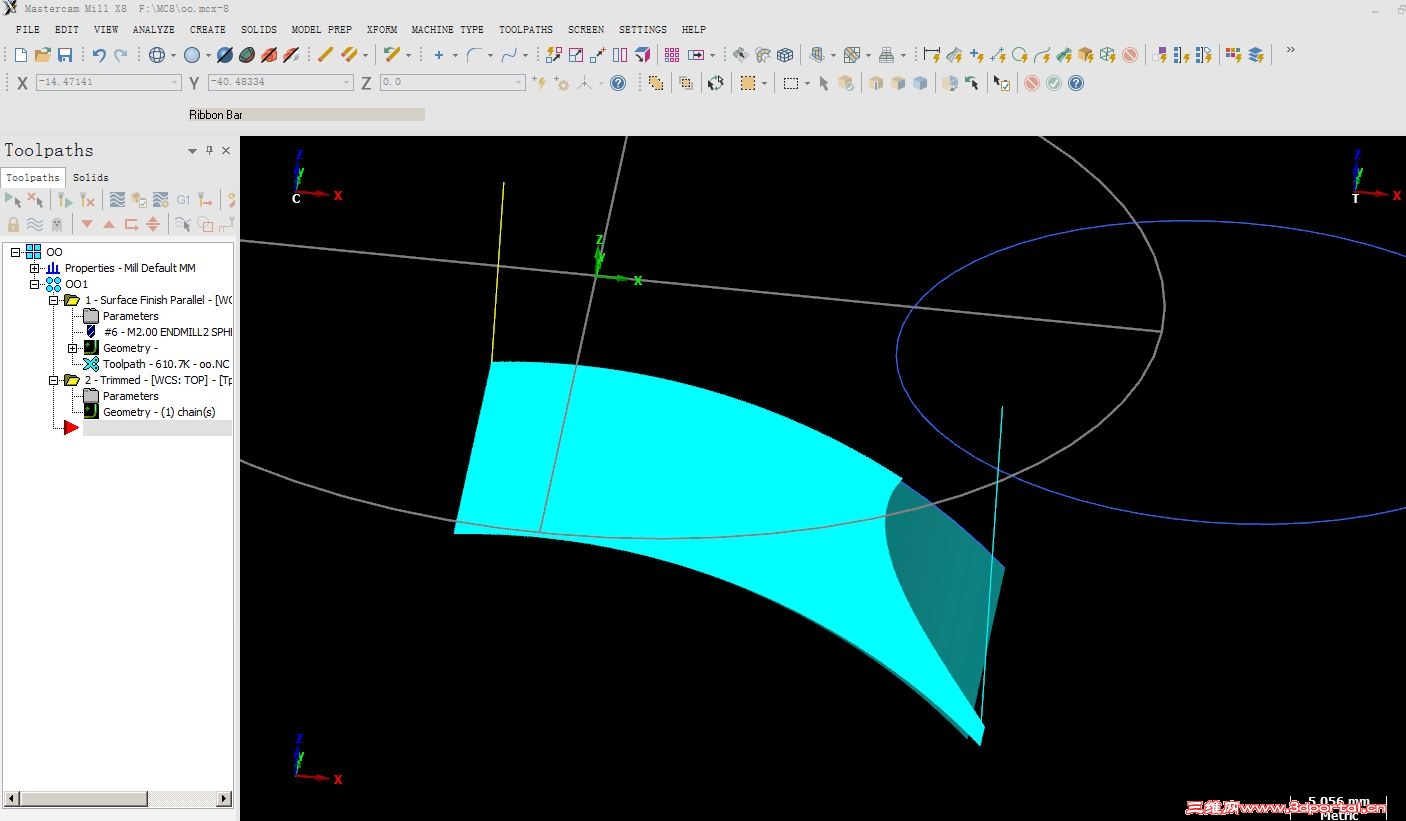This screenshot has width=1406, height=821.
Task: Open the X coordinate dropdown
Action: click(x=175, y=83)
